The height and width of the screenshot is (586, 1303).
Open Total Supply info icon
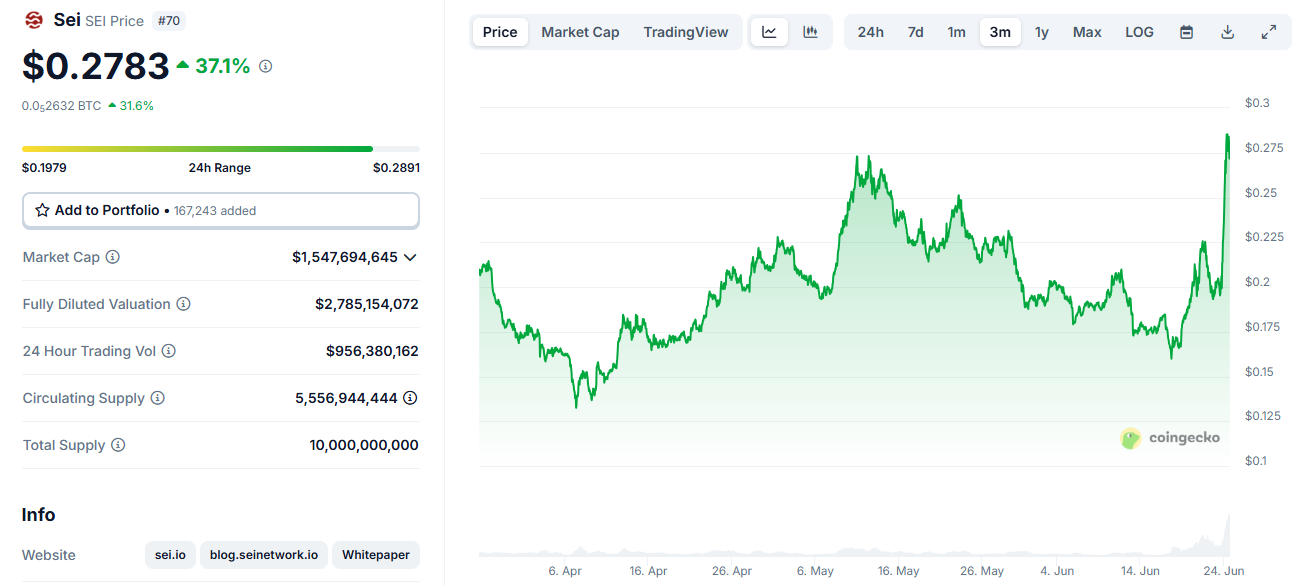(118, 445)
